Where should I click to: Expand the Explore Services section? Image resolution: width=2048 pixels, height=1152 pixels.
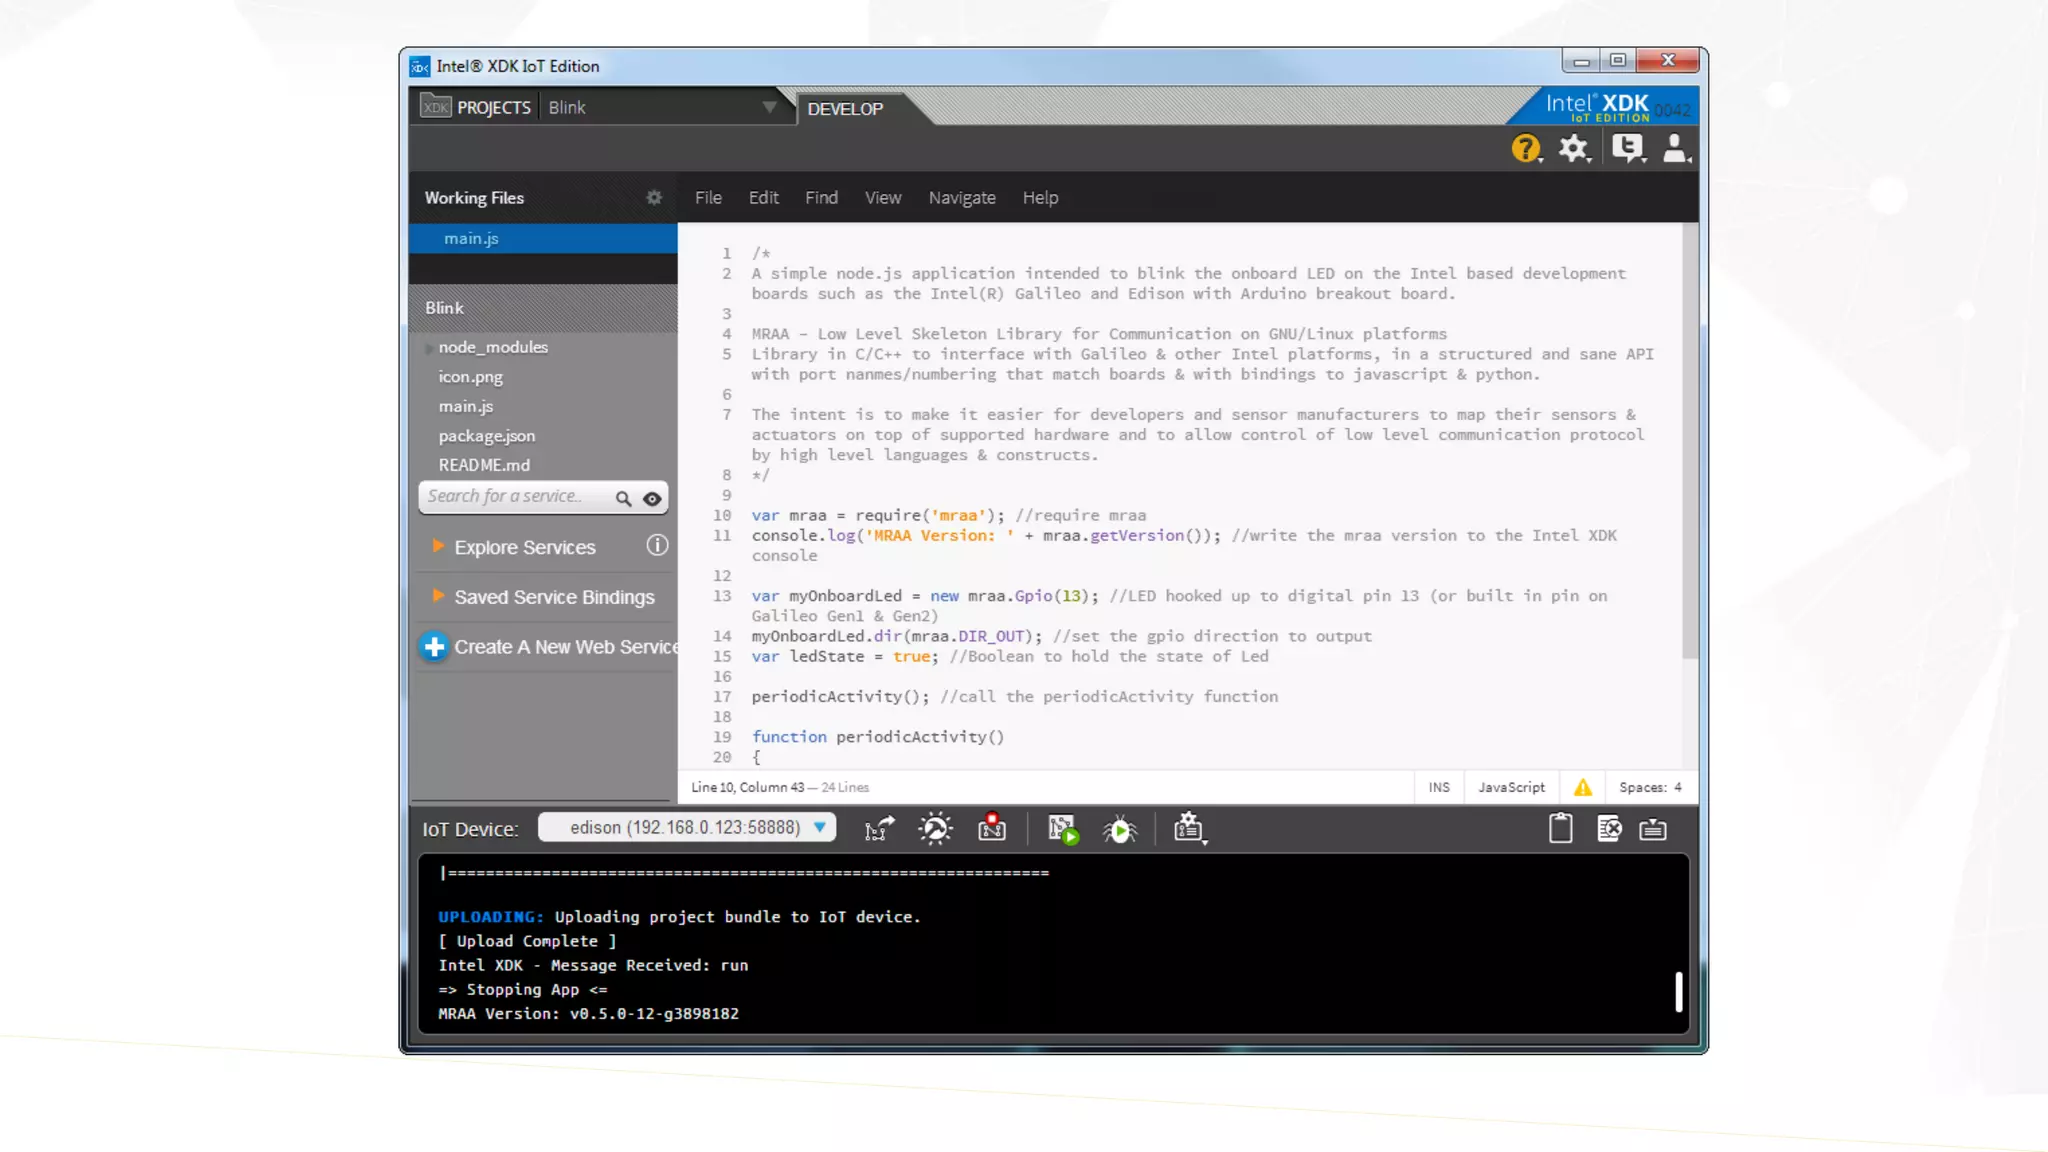524,547
